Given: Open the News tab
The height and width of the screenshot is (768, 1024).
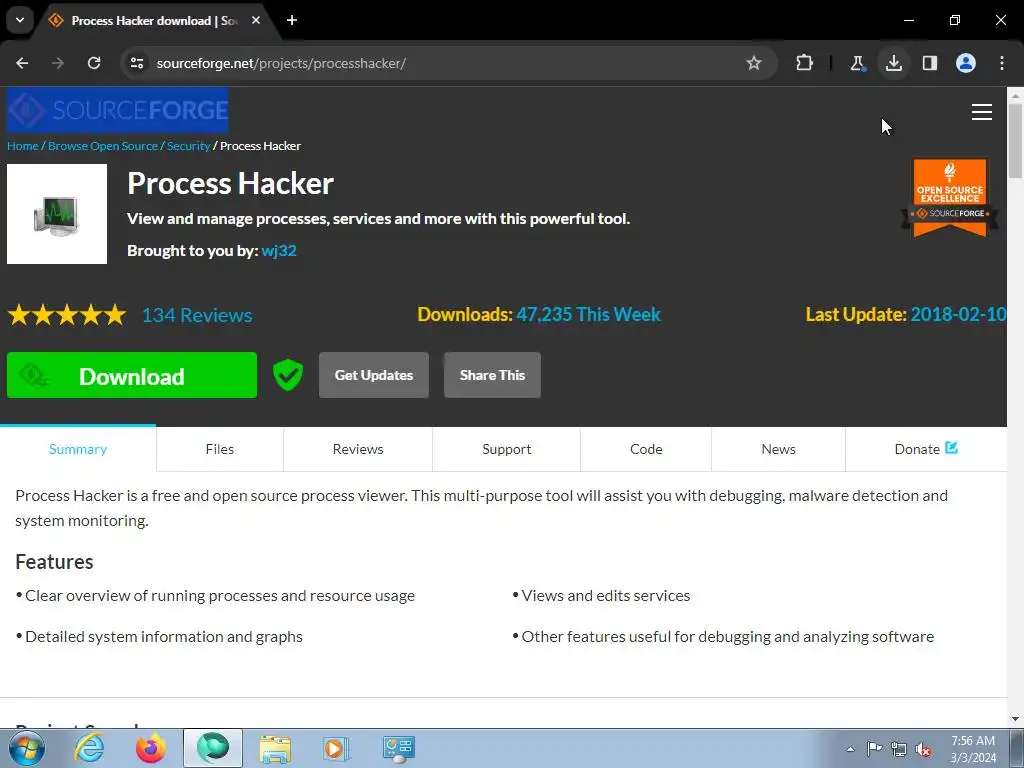Looking at the screenshot, I should (x=778, y=449).
